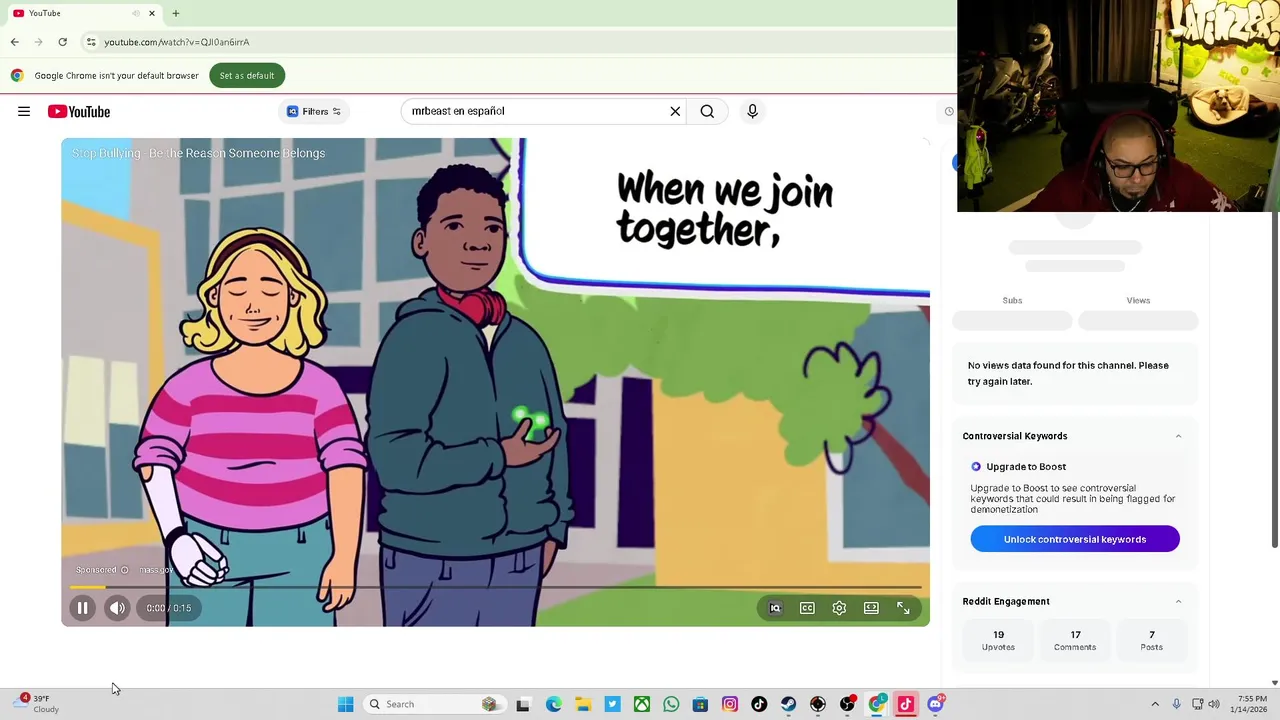
Task: Click the Upgrade to Boost label
Action: click(1026, 466)
